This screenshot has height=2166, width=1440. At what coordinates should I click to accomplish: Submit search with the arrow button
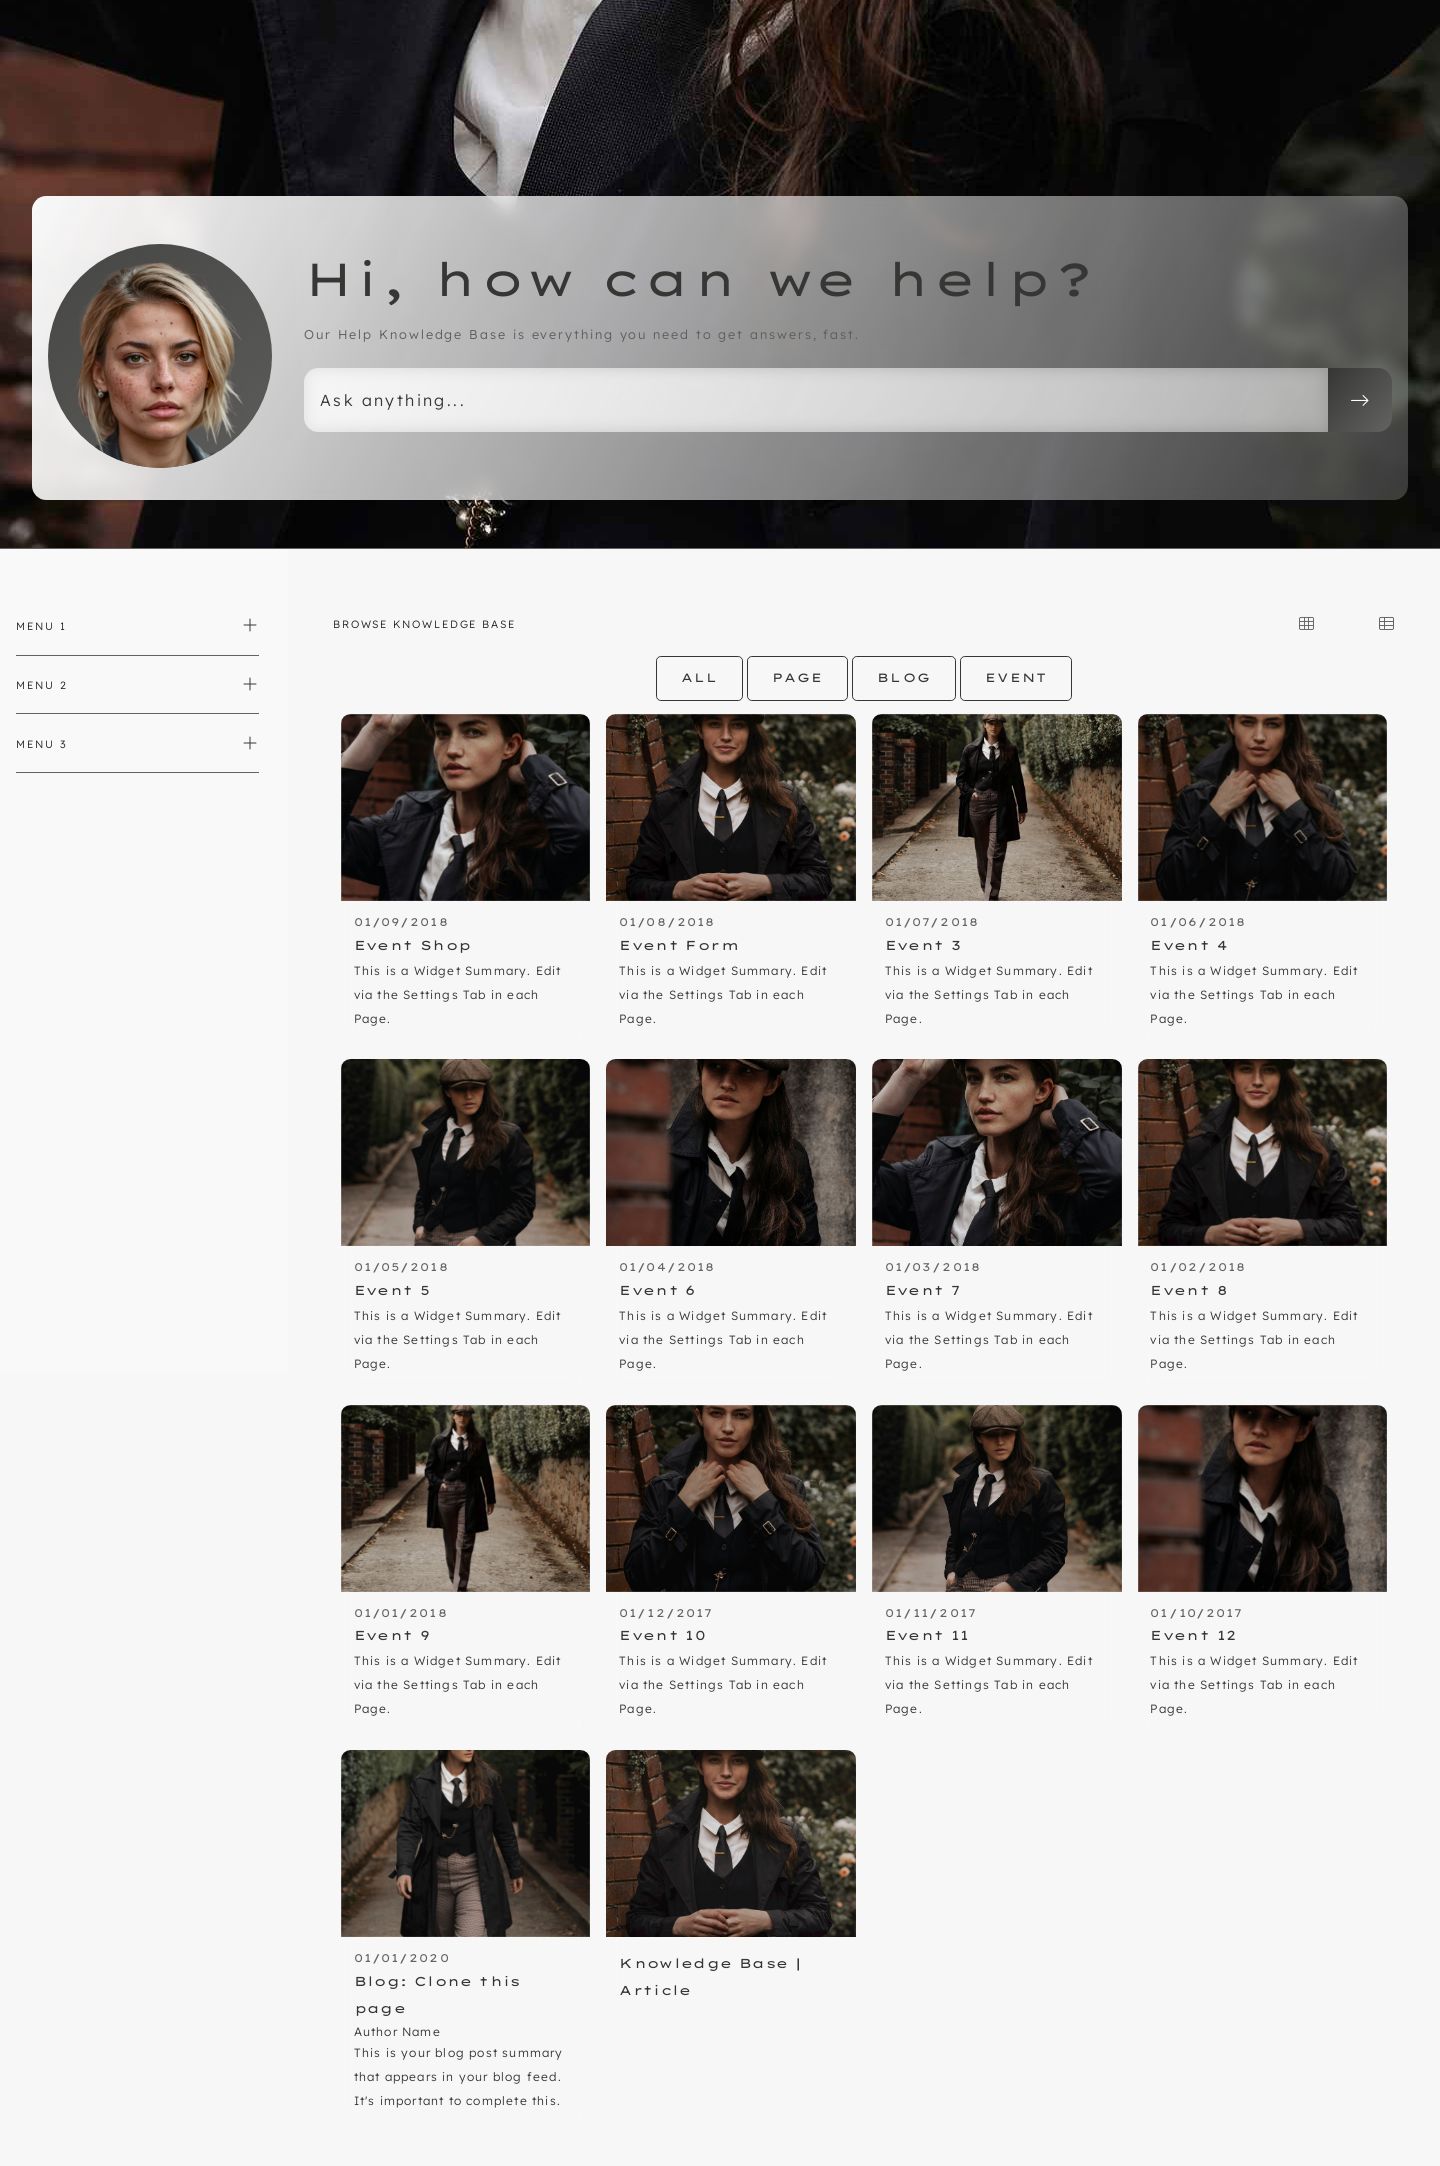pyautogui.click(x=1359, y=400)
